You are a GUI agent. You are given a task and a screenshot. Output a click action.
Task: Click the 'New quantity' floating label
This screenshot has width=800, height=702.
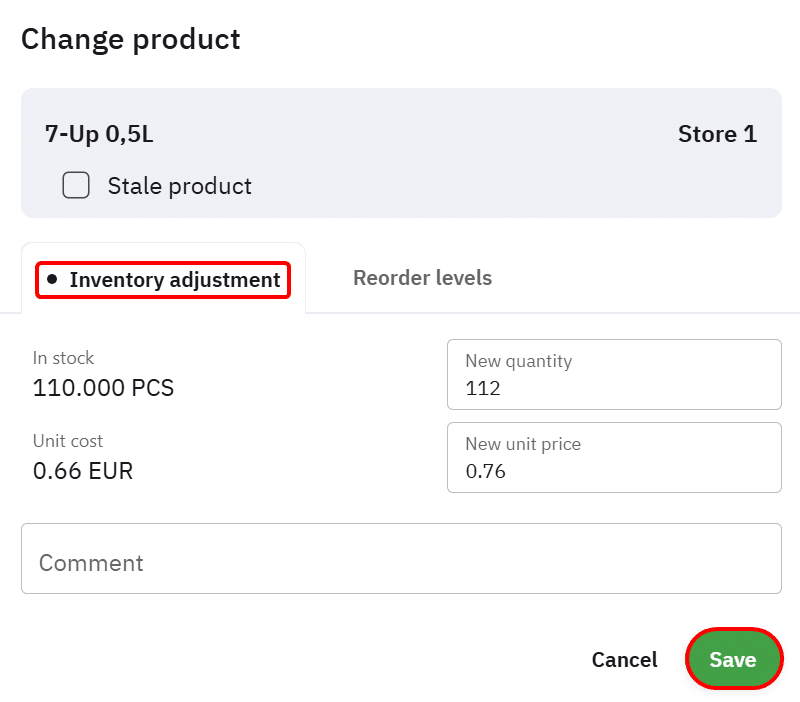(x=518, y=361)
